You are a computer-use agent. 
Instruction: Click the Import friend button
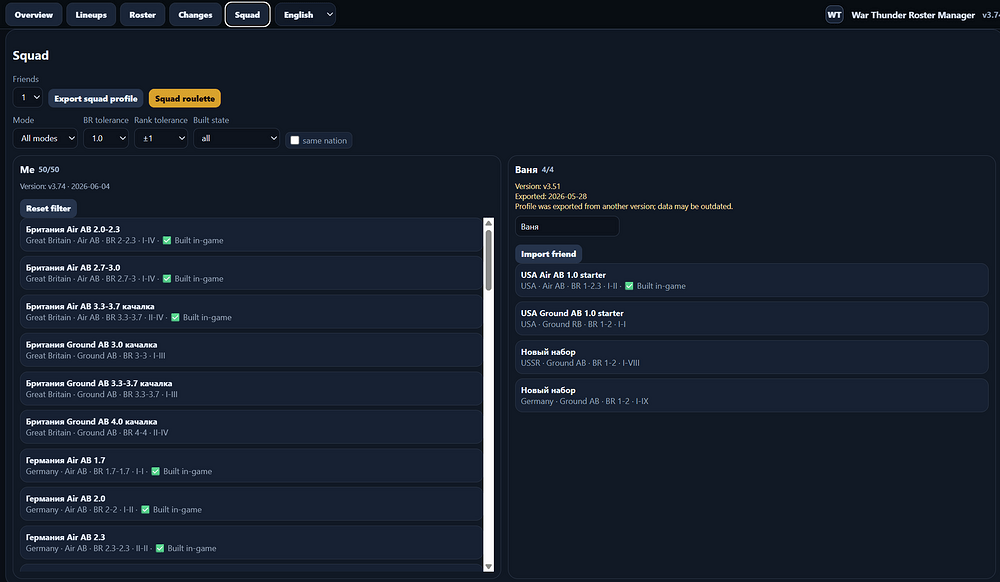click(x=548, y=254)
